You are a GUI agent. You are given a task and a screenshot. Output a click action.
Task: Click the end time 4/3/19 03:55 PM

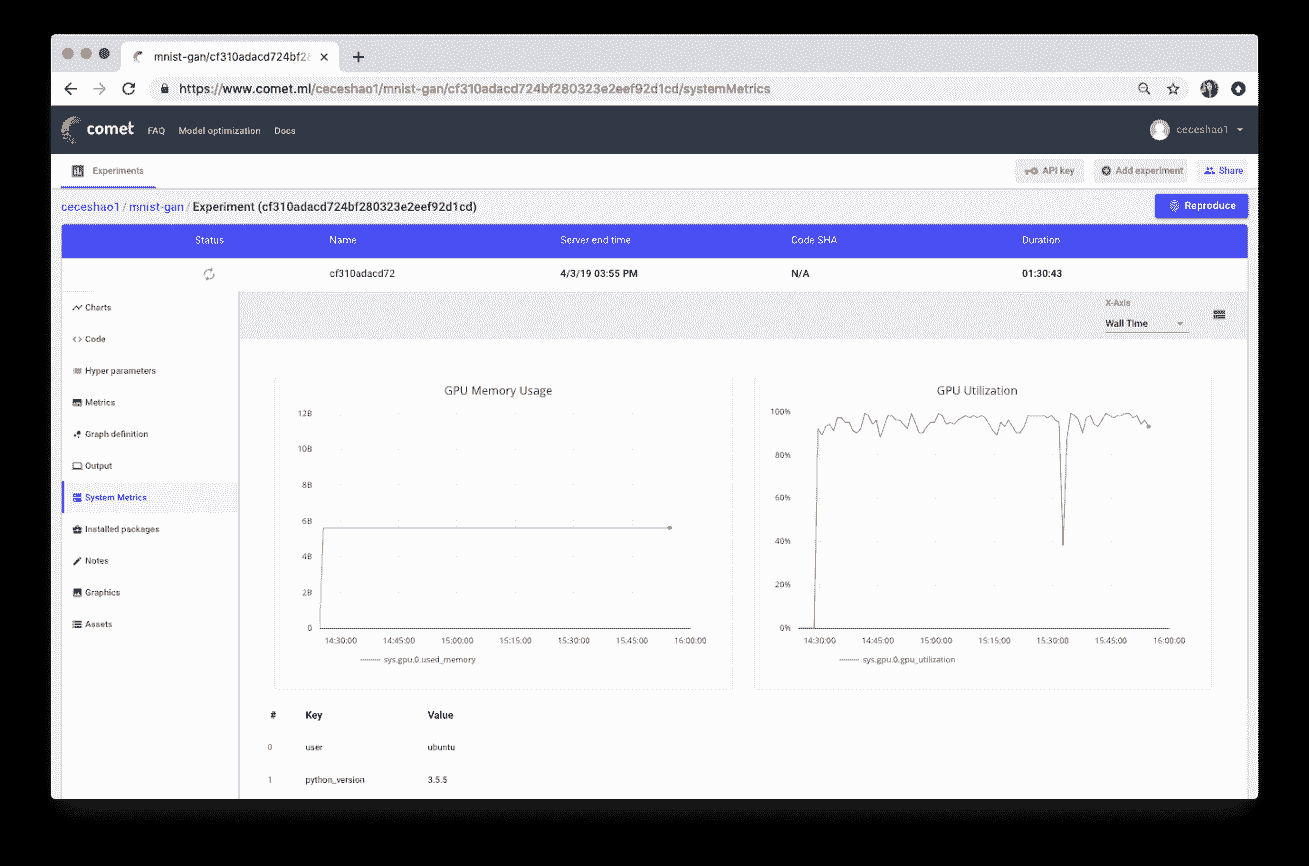click(x=598, y=274)
